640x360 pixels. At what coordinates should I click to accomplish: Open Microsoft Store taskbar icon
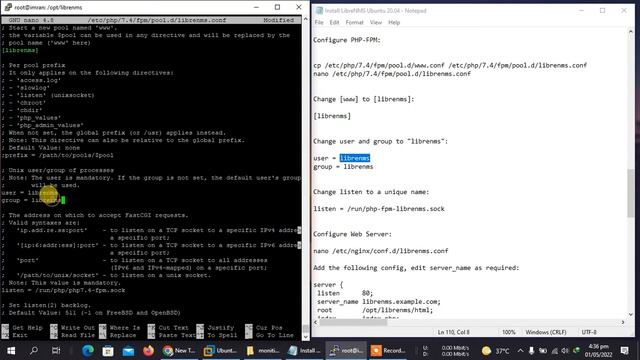click(x=108, y=351)
